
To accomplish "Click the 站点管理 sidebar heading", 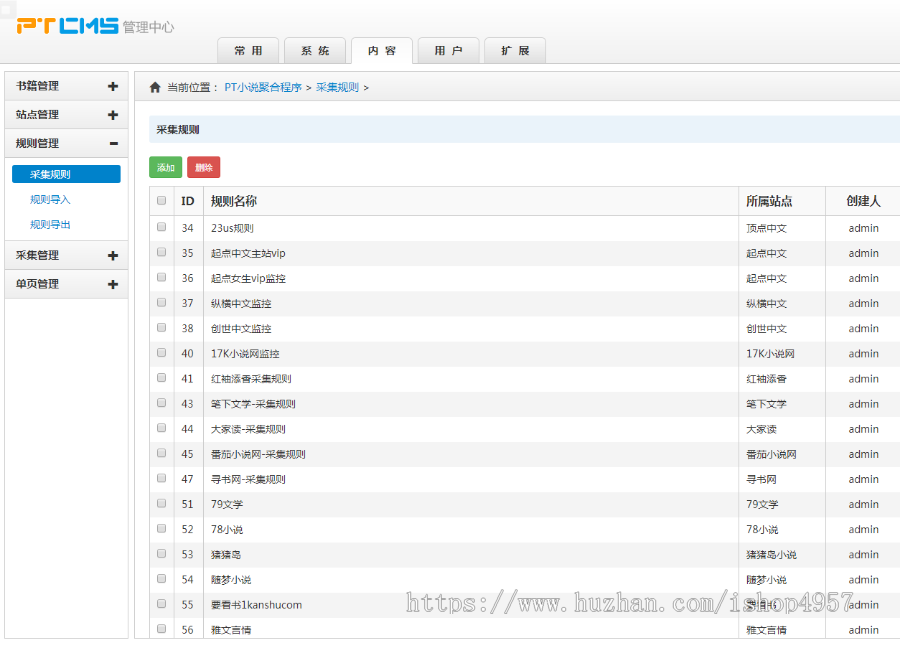I will pos(37,115).
